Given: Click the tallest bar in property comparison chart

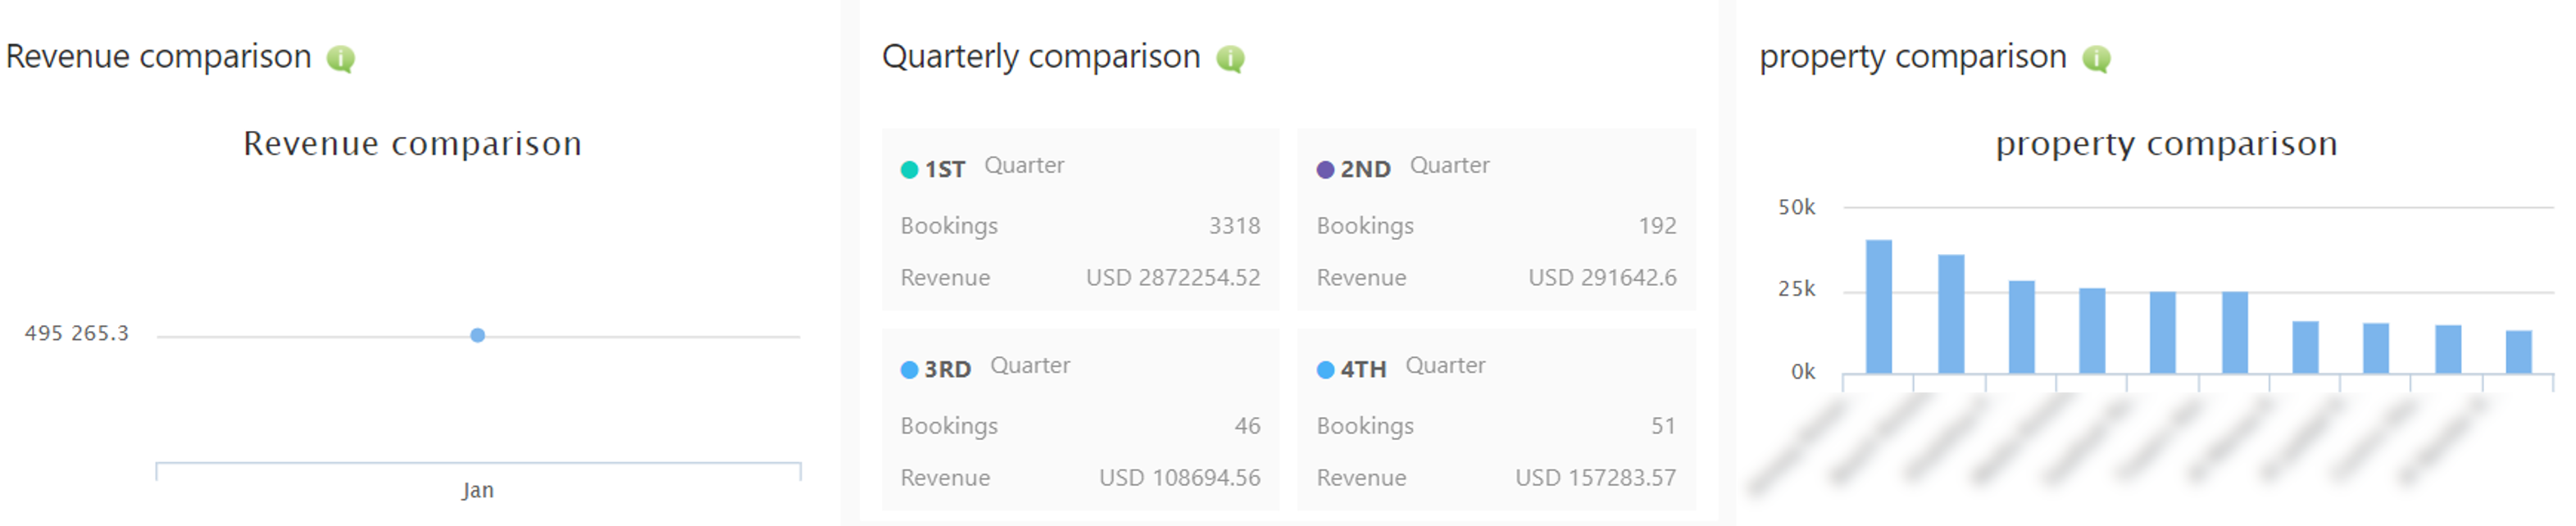Looking at the screenshot, I should (x=1878, y=306).
